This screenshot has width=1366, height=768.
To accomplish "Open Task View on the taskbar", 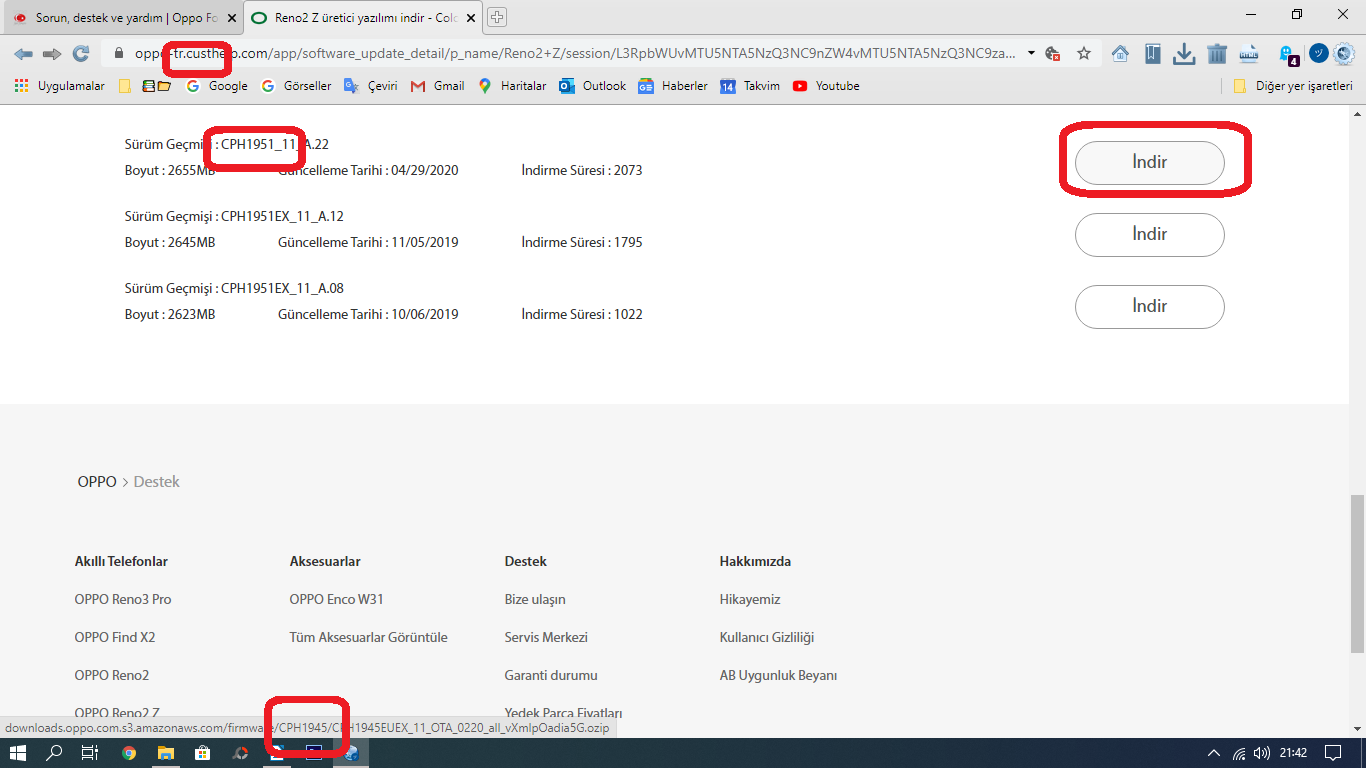I will tap(90, 753).
